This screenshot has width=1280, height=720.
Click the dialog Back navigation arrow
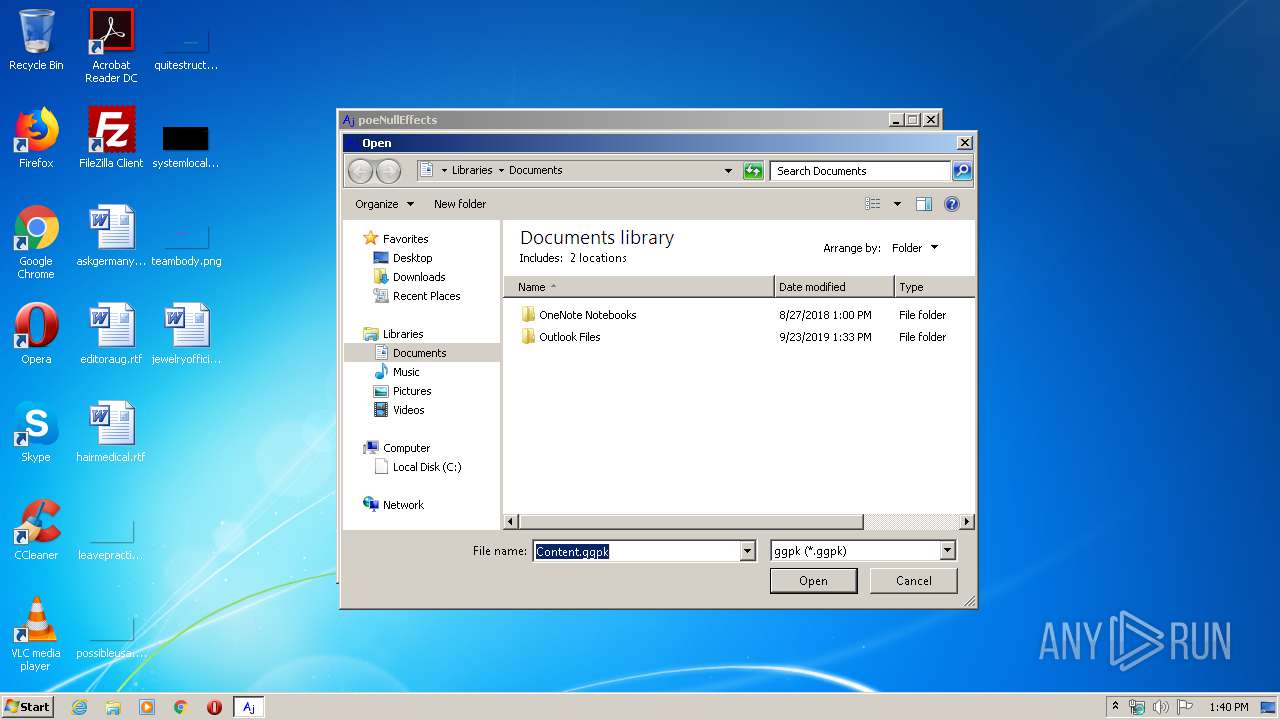coord(361,171)
